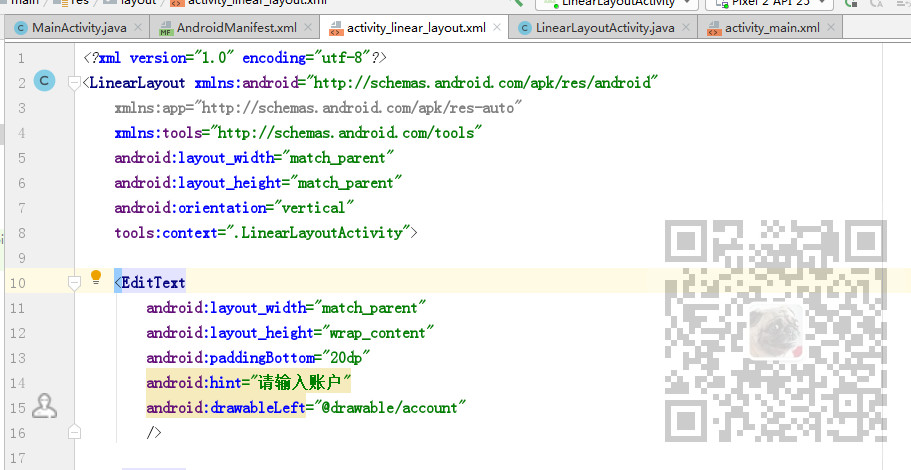
Task: Click the MainActivity.java class file icon
Action: (x=21, y=28)
